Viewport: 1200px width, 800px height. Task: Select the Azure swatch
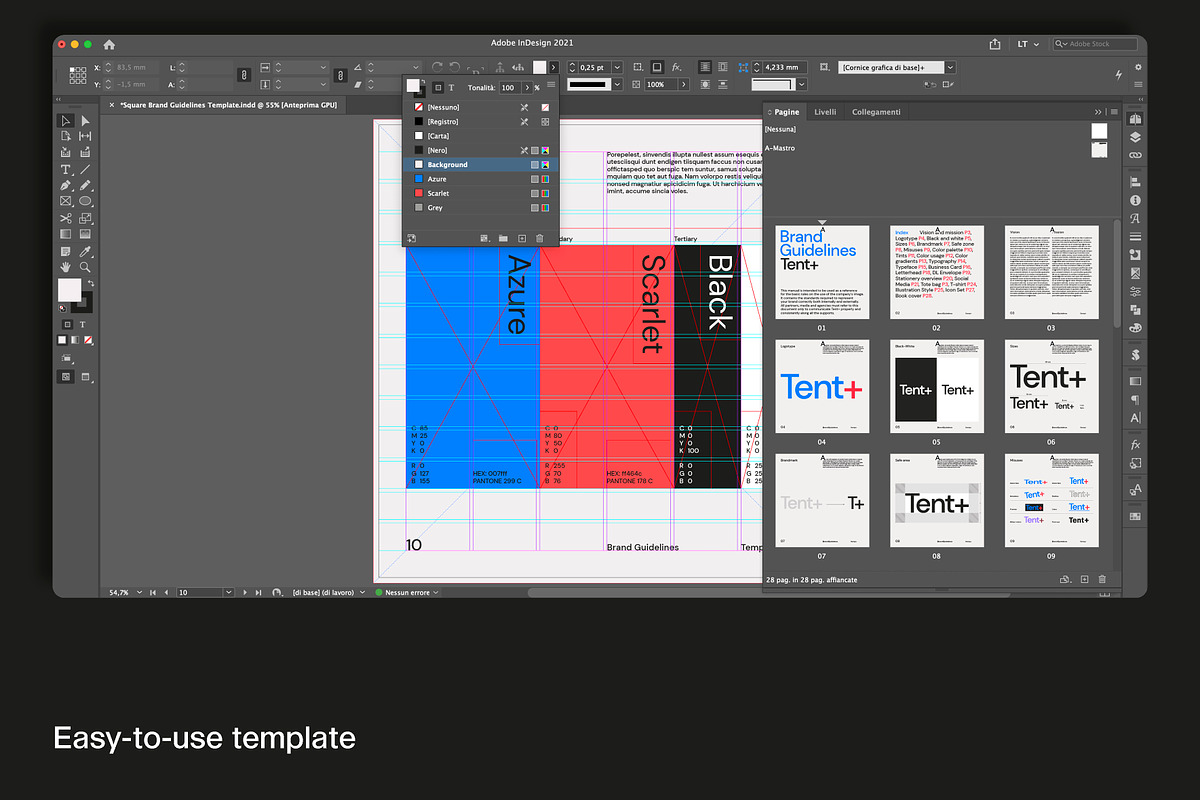tap(479, 179)
